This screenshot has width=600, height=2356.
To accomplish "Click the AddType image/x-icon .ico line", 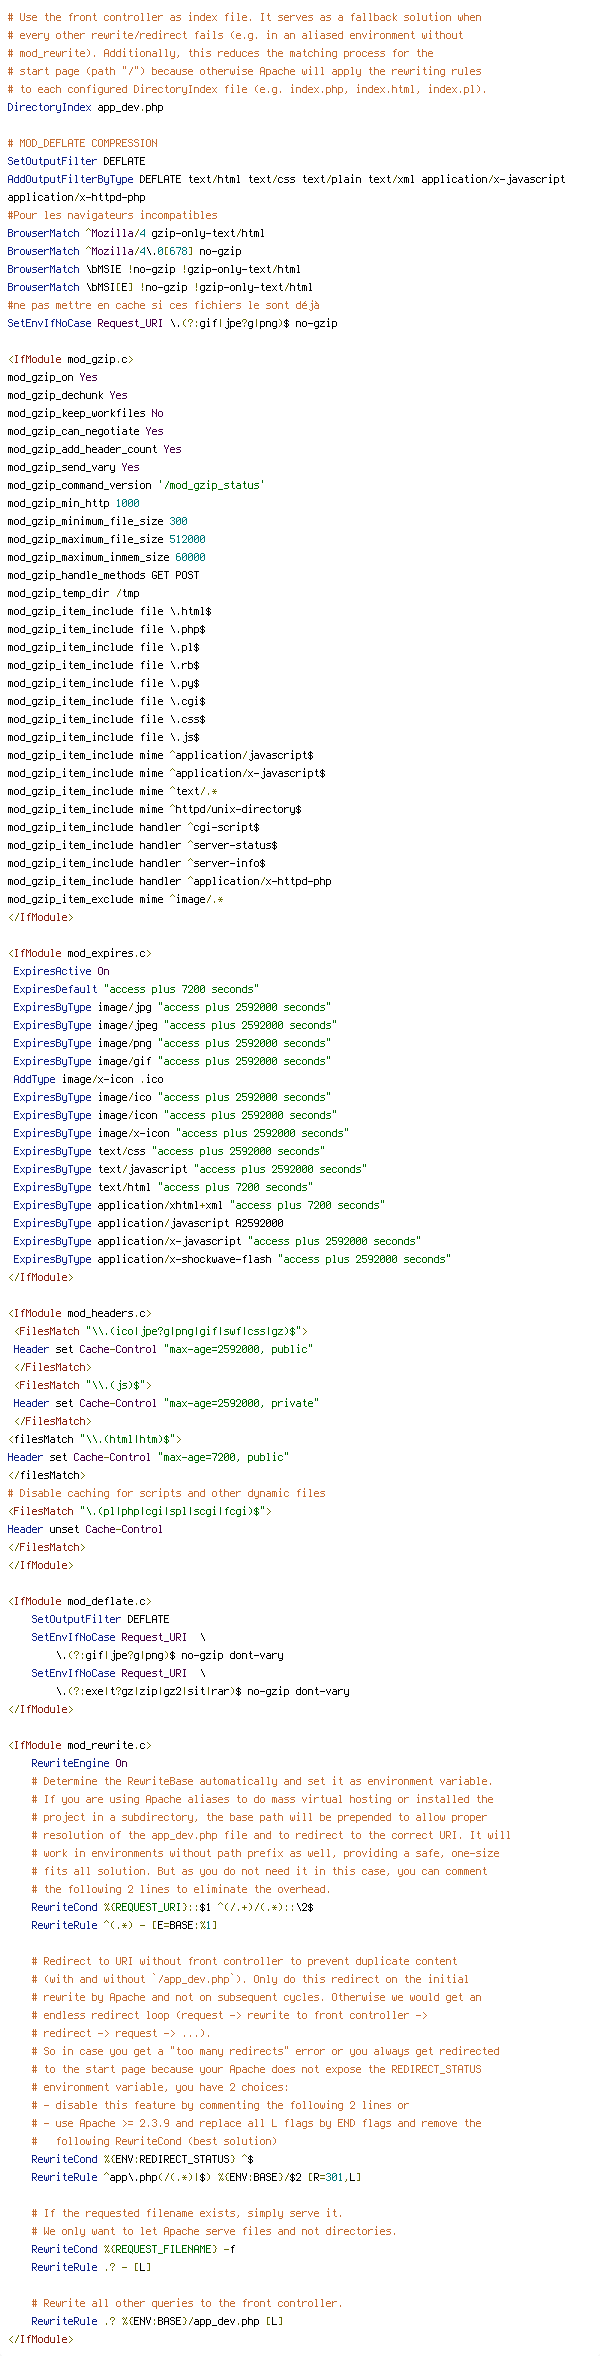I will coord(88,1079).
